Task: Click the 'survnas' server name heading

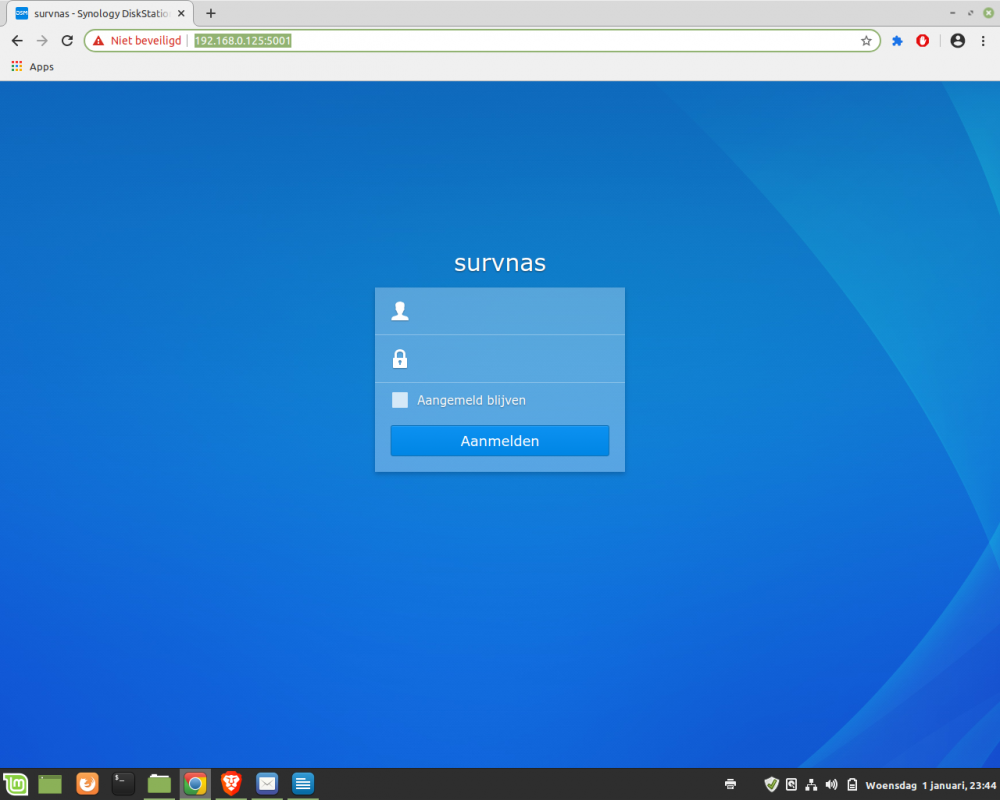Action: pyautogui.click(x=499, y=263)
